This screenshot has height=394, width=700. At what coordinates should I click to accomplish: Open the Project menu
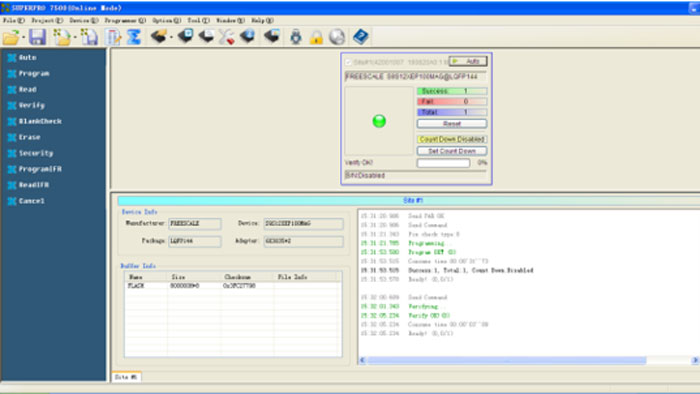[47, 21]
